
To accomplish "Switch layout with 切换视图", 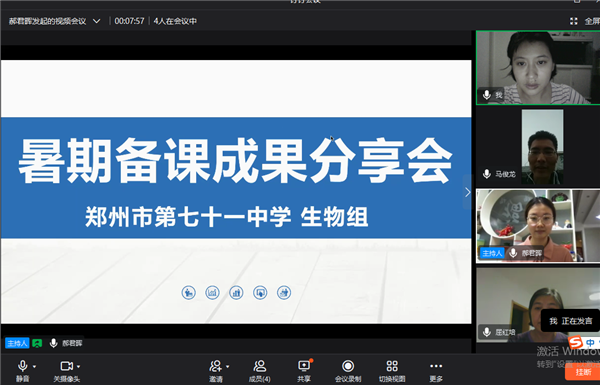I will pos(392,370).
